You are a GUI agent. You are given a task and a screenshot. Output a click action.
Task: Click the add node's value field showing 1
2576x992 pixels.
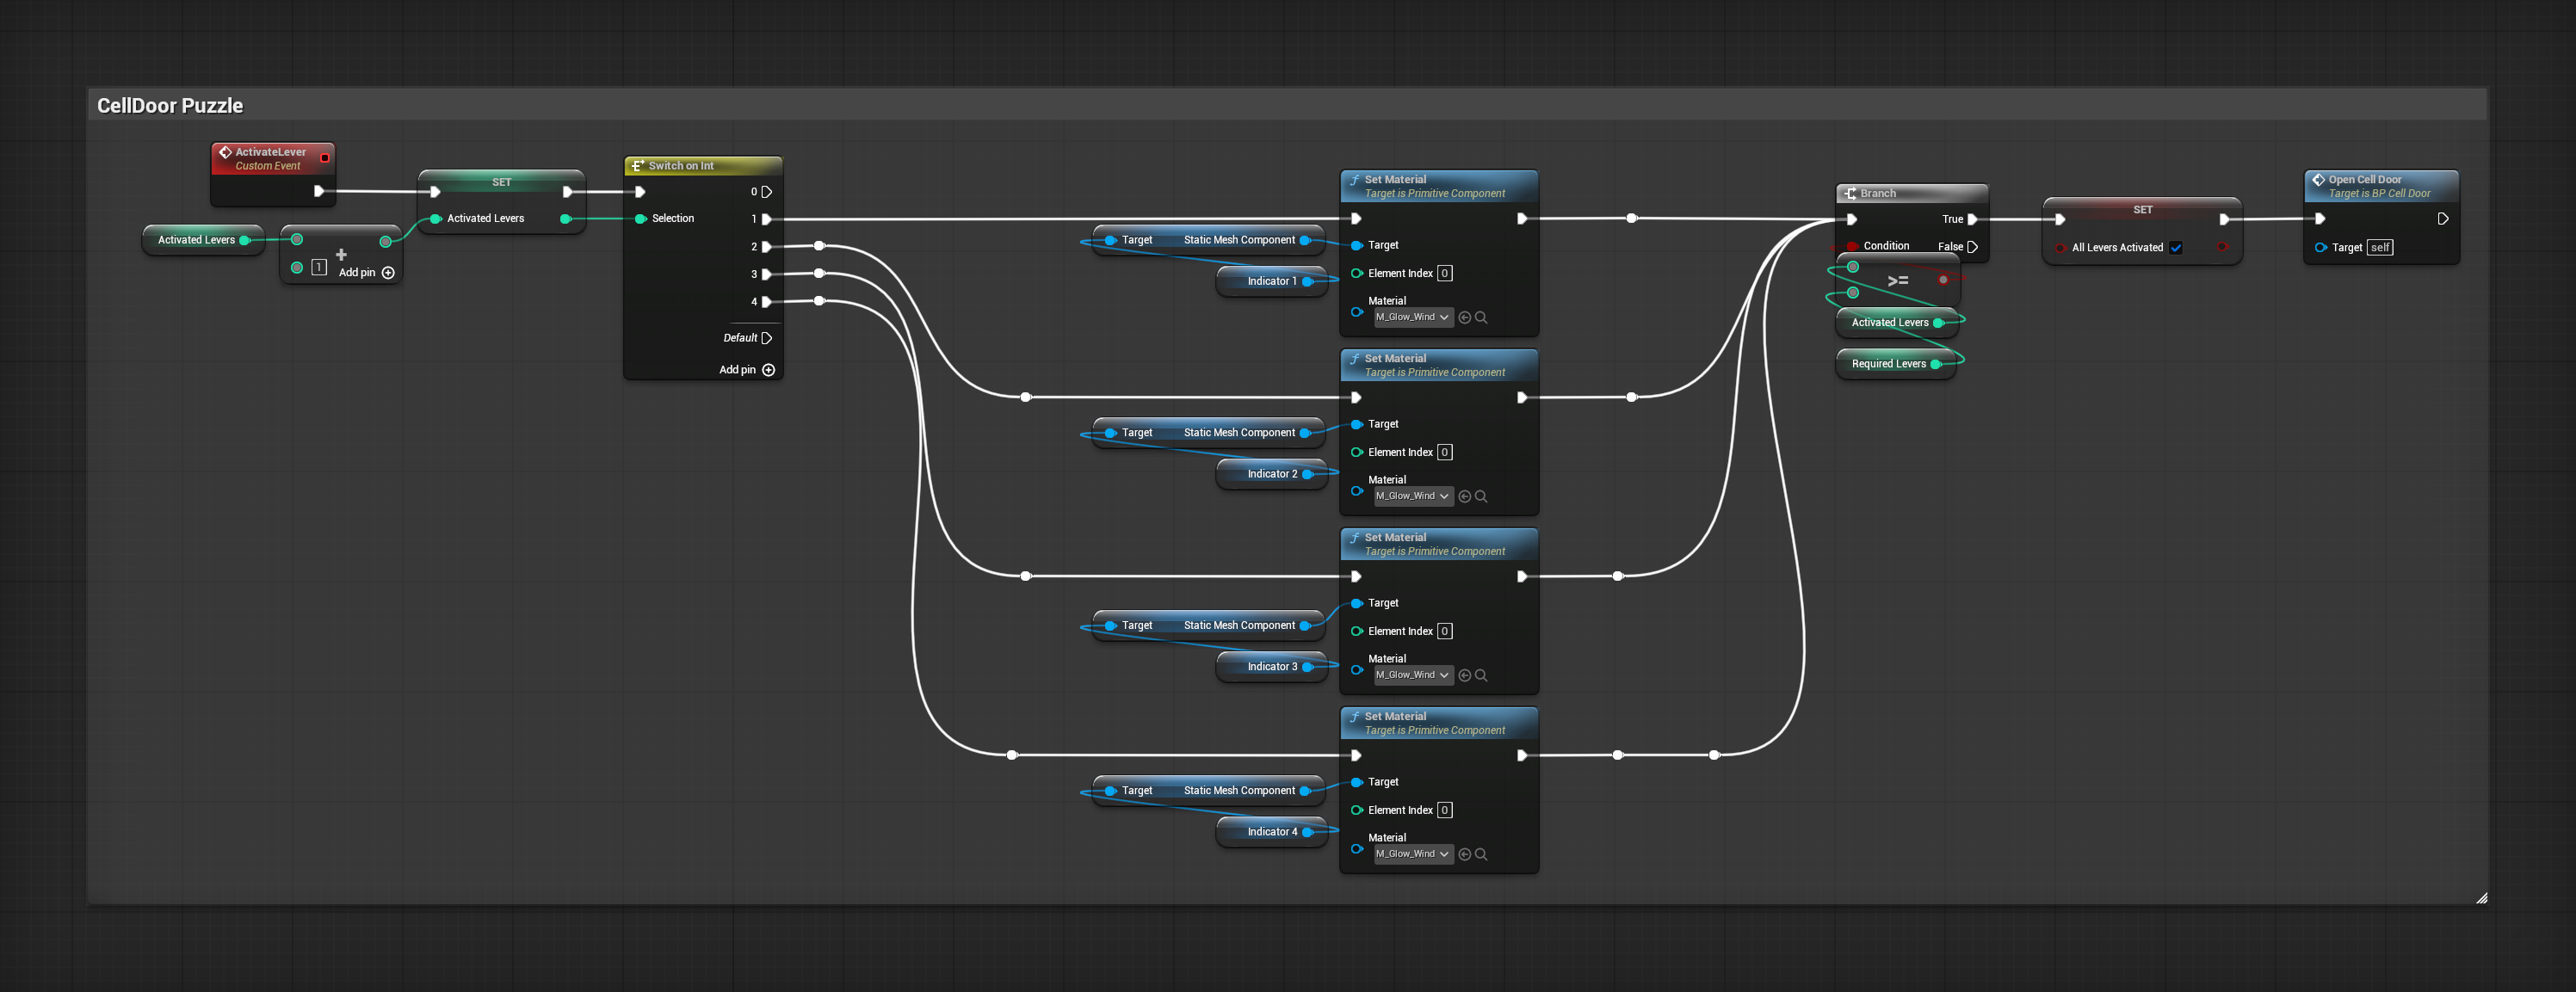coord(319,267)
